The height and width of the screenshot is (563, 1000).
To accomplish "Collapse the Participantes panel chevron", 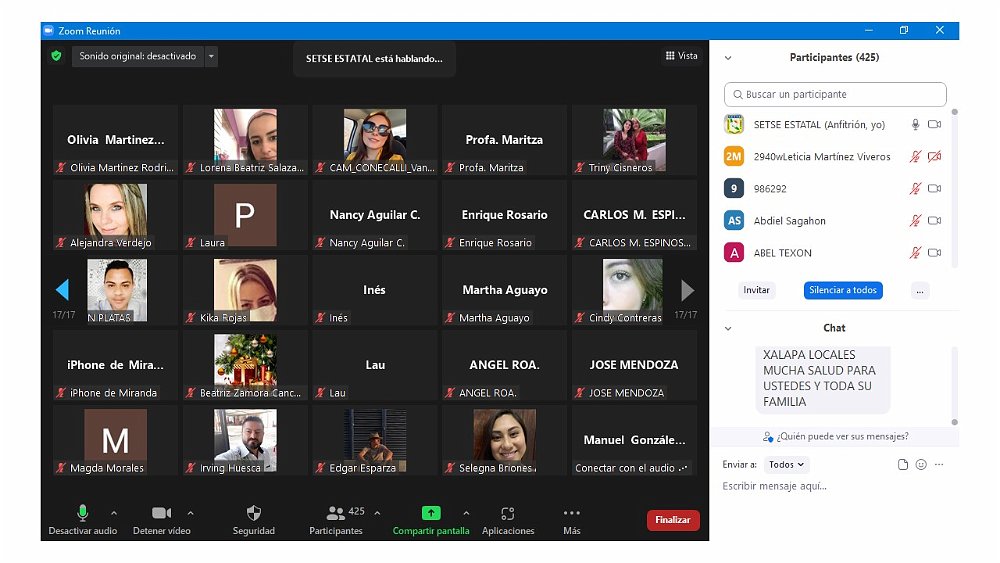I will [728, 58].
